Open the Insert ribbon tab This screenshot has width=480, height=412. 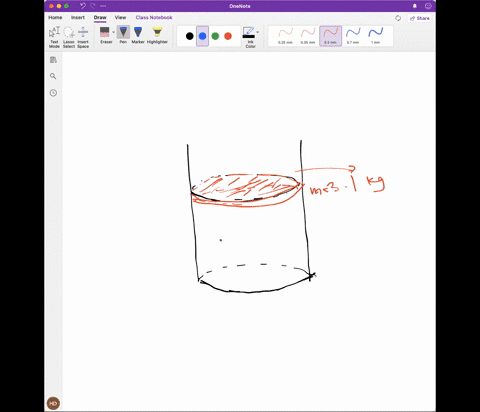(x=78, y=17)
